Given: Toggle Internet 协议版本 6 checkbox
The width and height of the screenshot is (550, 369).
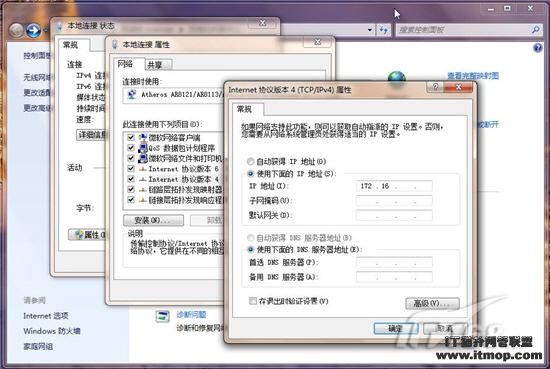Looking at the screenshot, I should click(131, 168).
